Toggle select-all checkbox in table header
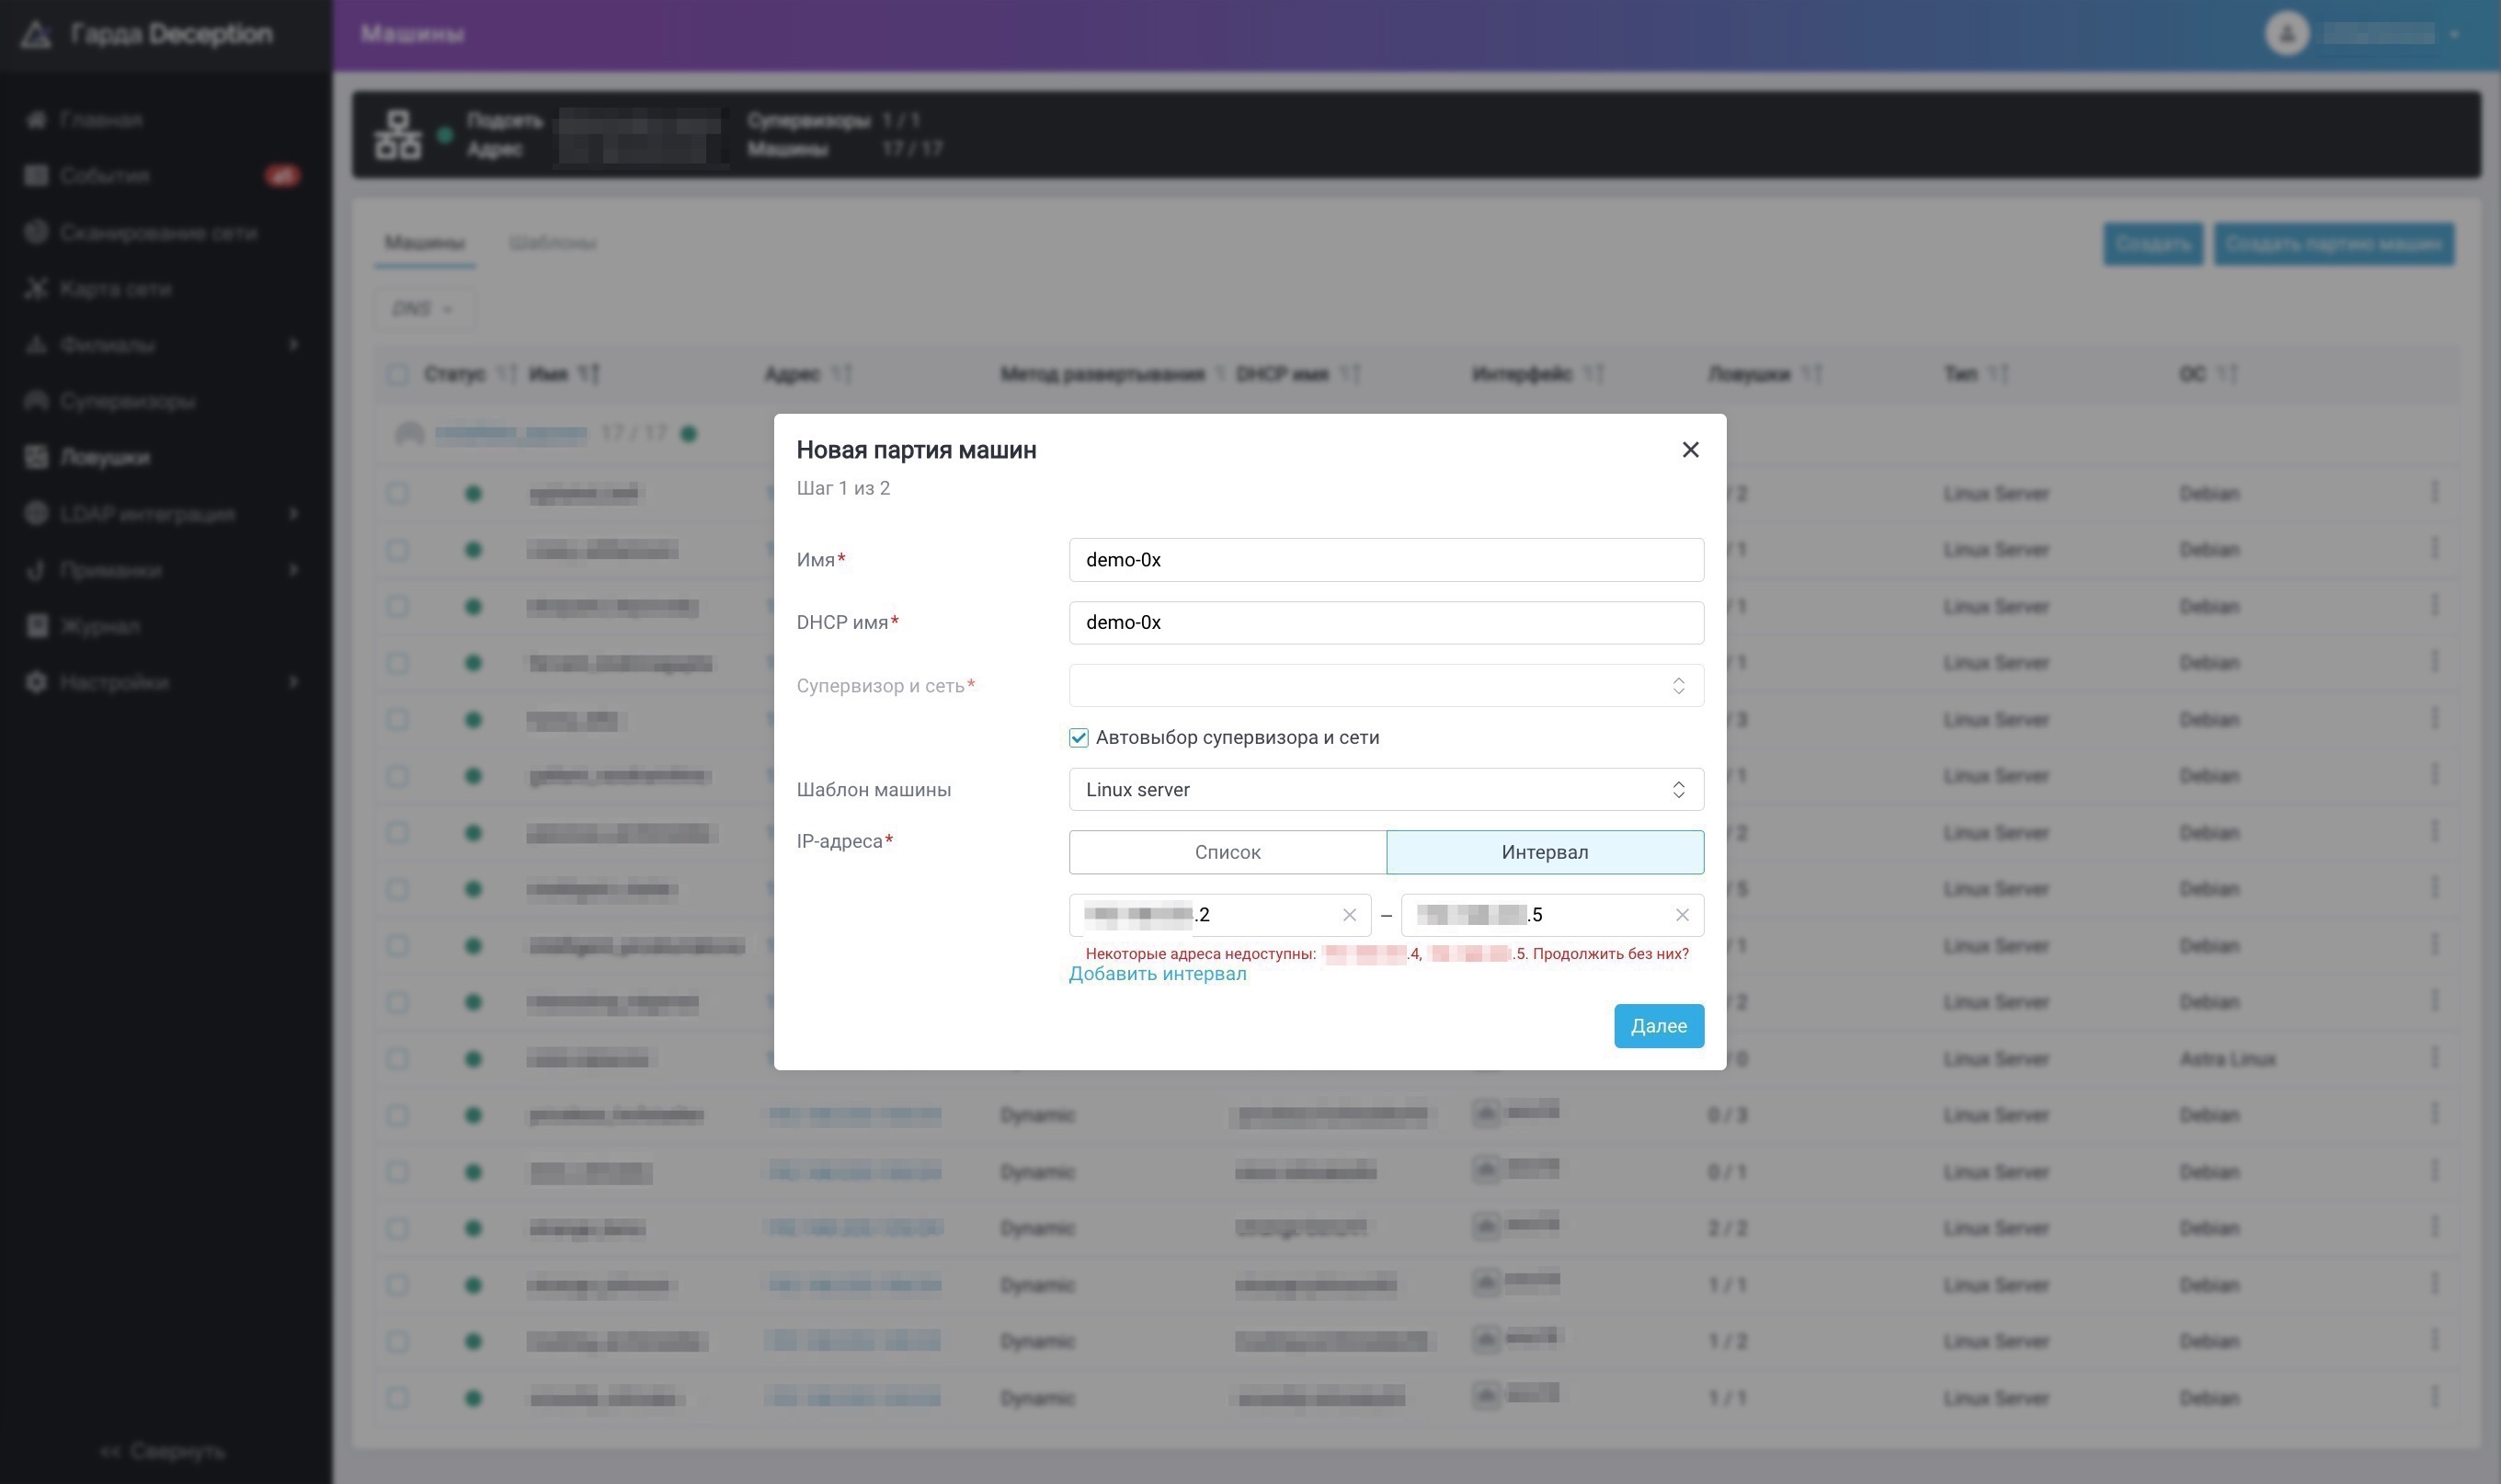Screen dimensions: 2501x1484 click(x=397, y=374)
